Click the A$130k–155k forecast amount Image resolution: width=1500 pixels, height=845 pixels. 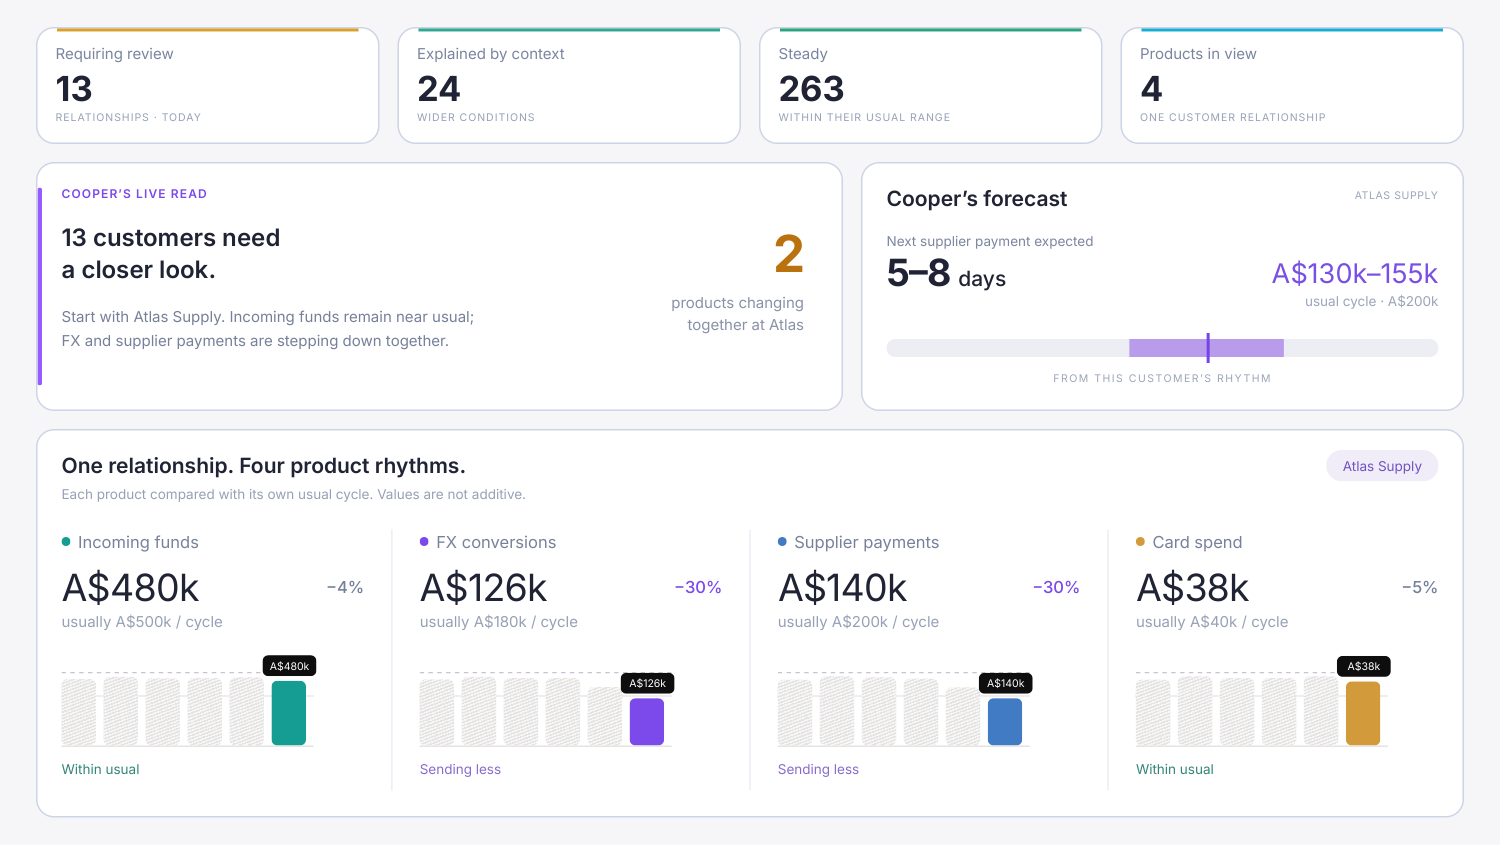click(x=1355, y=273)
